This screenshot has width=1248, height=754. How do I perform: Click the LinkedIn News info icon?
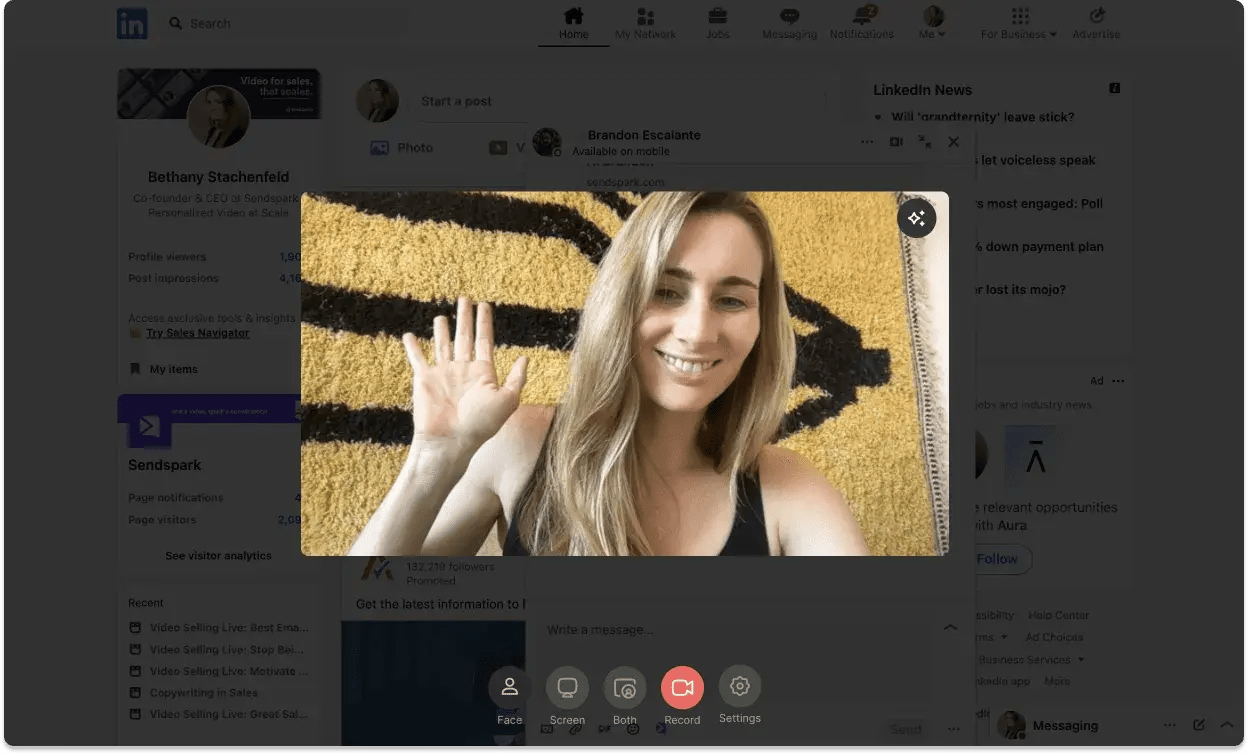1115,89
